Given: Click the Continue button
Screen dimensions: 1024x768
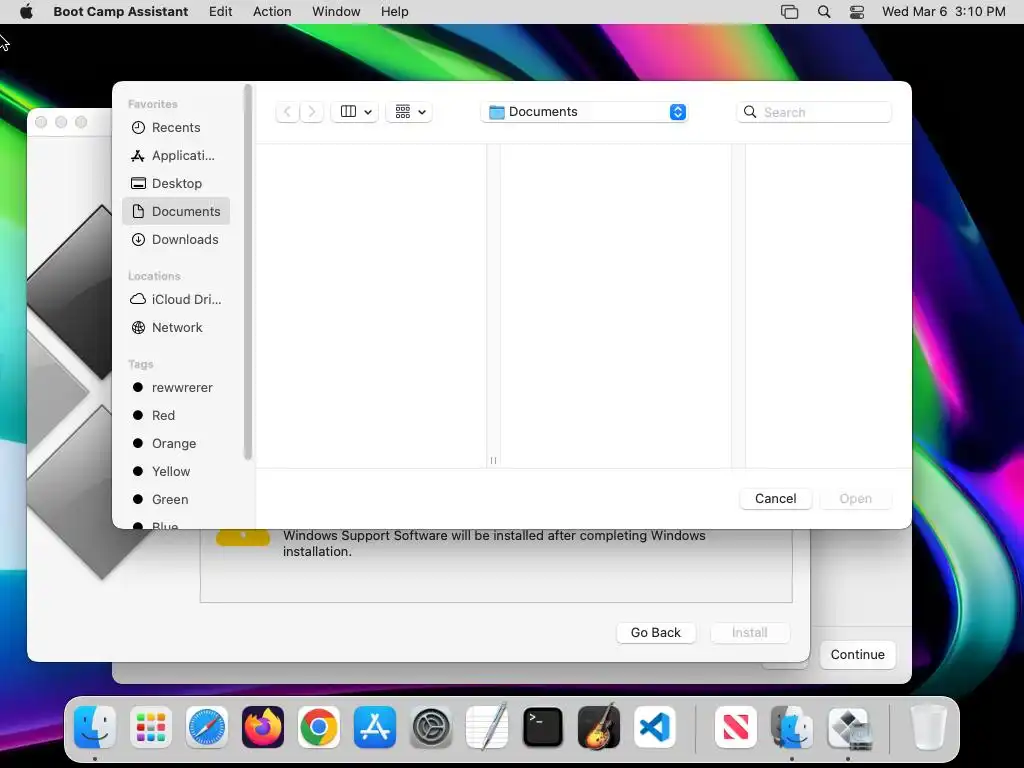Looking at the screenshot, I should tap(857, 654).
